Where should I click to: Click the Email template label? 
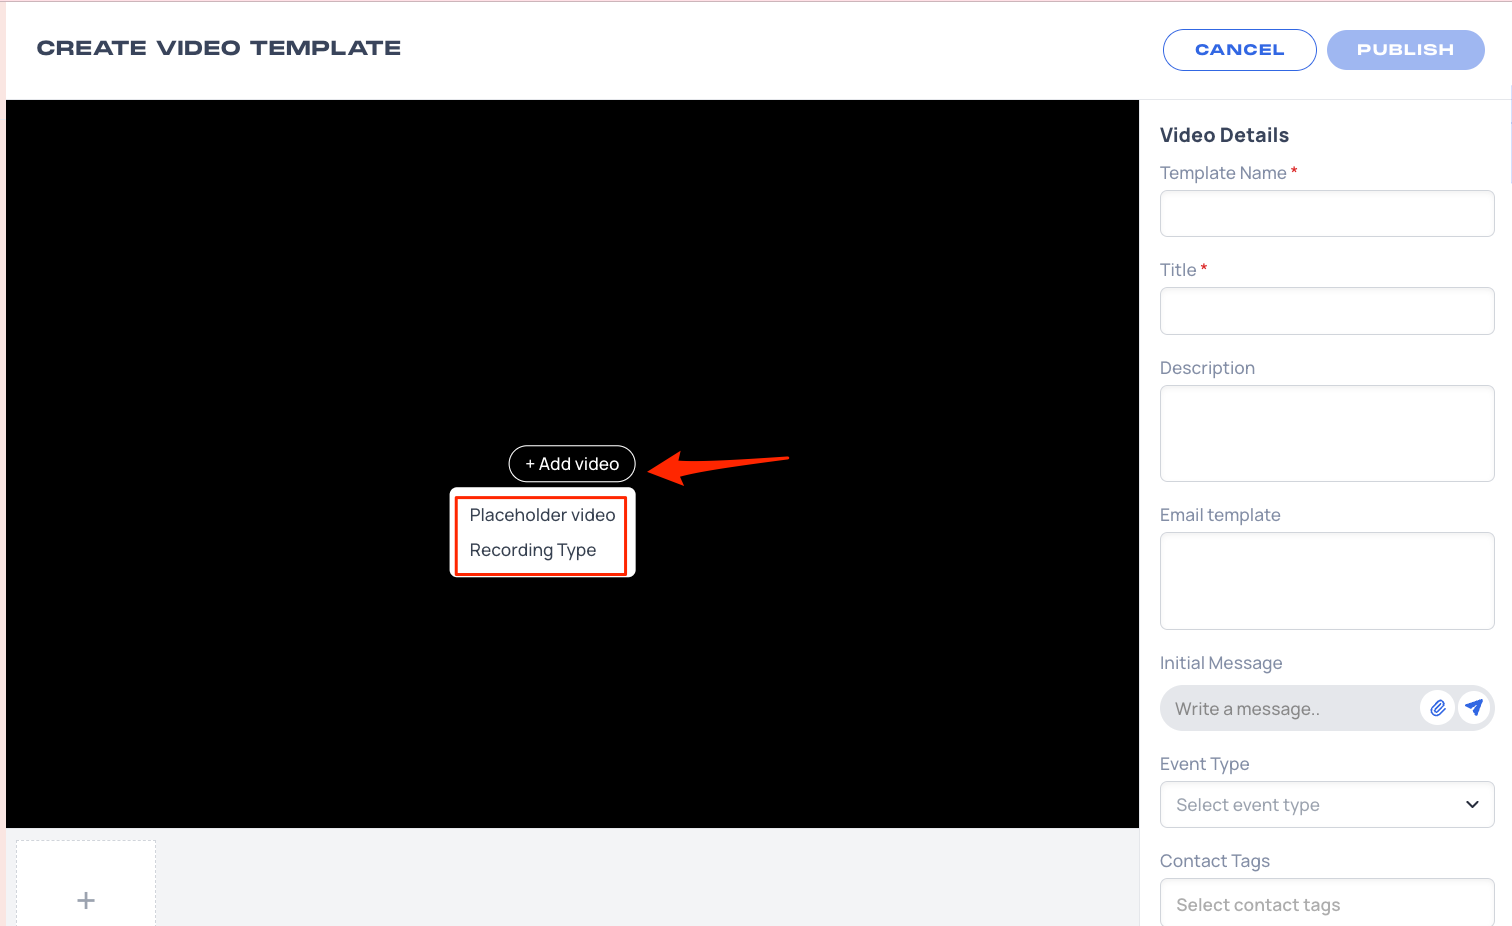tap(1220, 515)
